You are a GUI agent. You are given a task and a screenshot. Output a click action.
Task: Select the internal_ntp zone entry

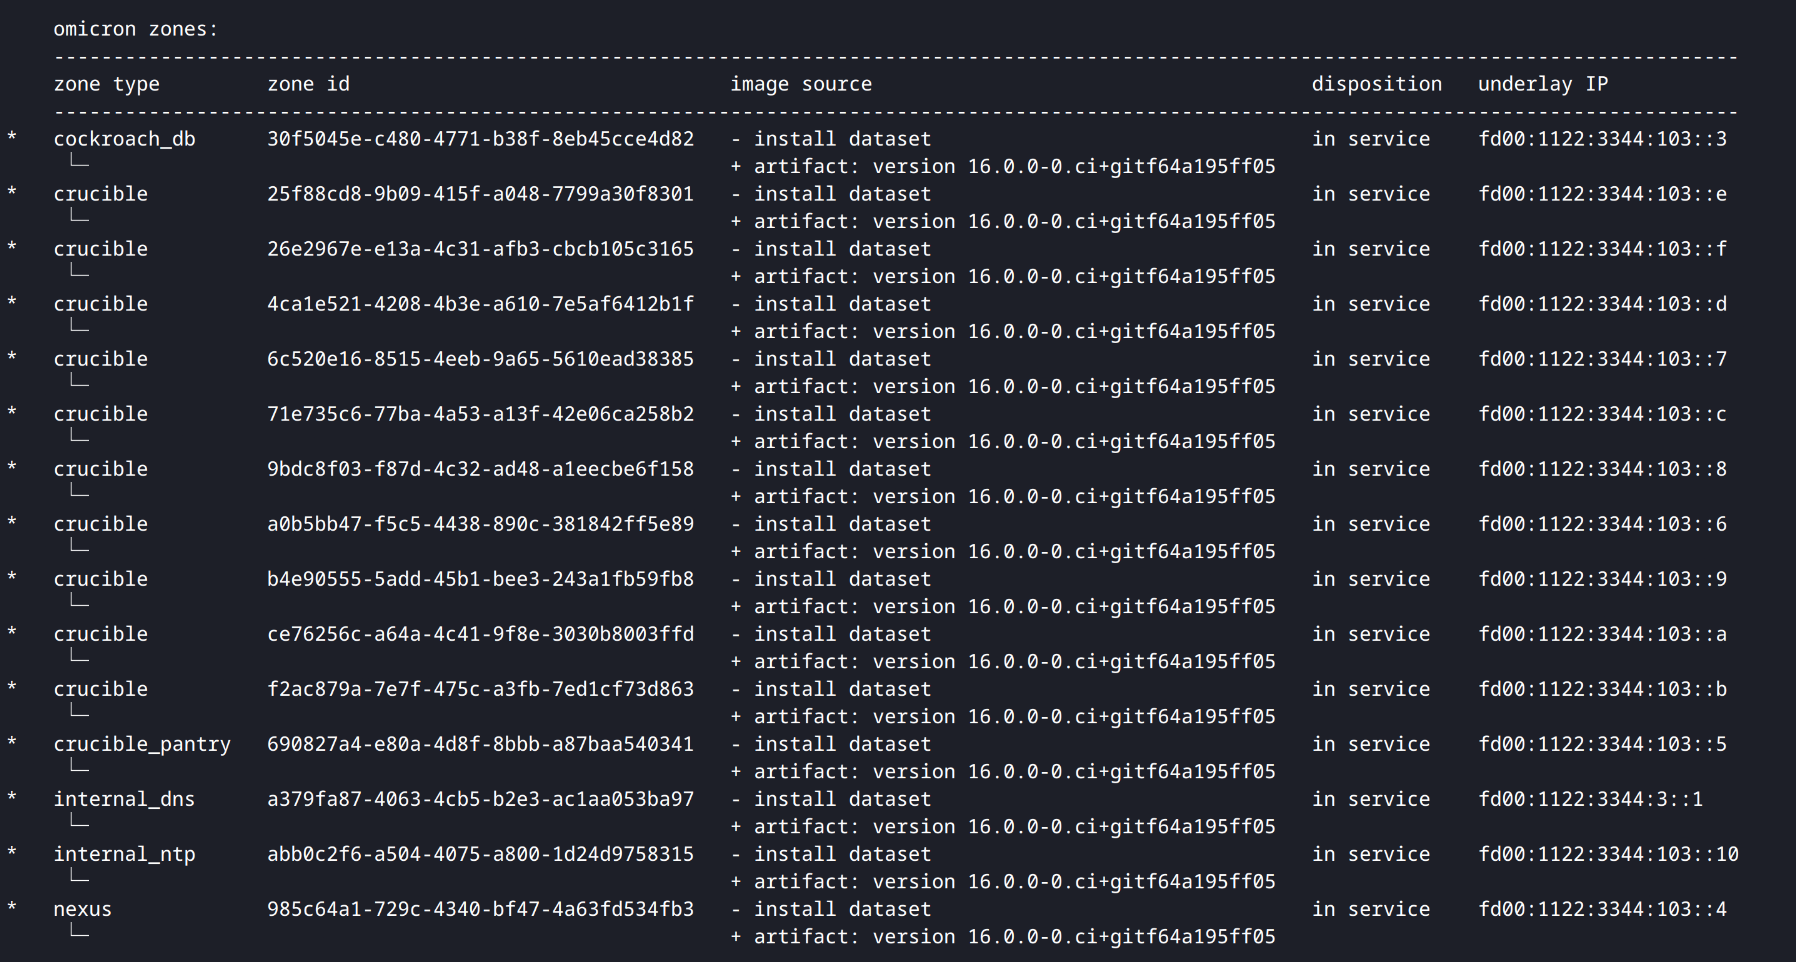tap(124, 854)
